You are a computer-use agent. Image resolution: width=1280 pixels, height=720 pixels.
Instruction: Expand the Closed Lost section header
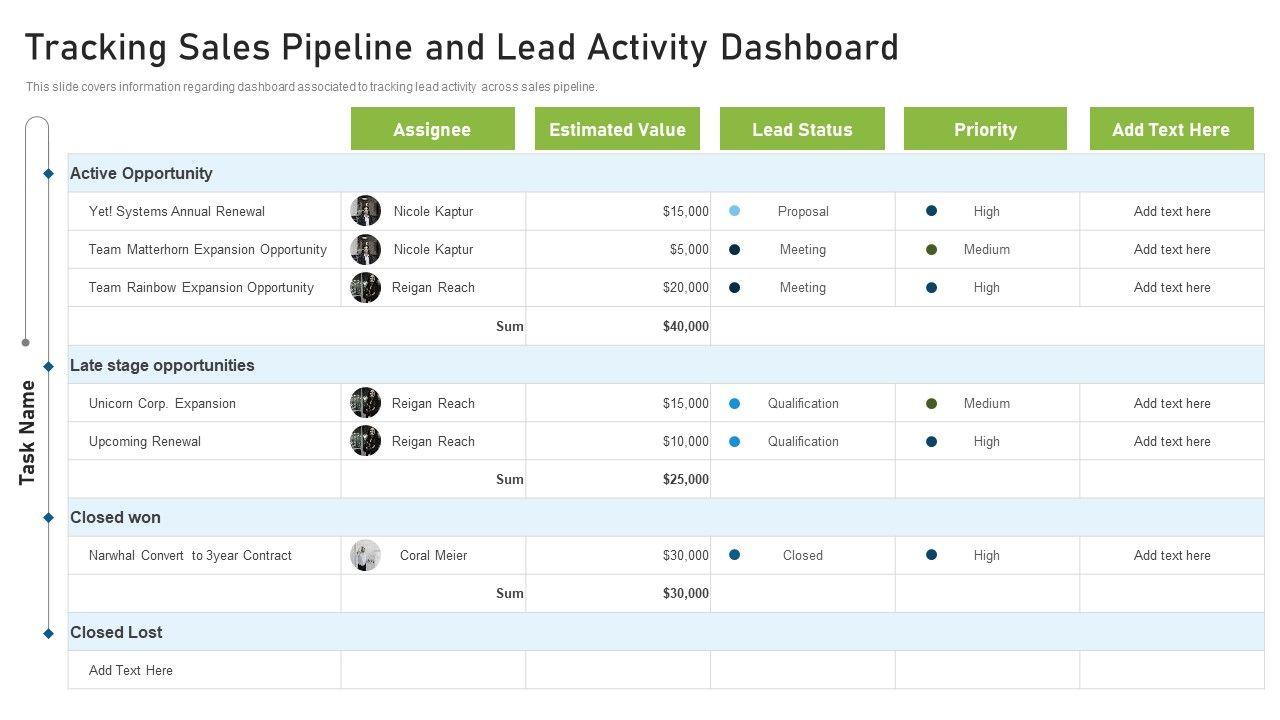pyautogui.click(x=116, y=632)
